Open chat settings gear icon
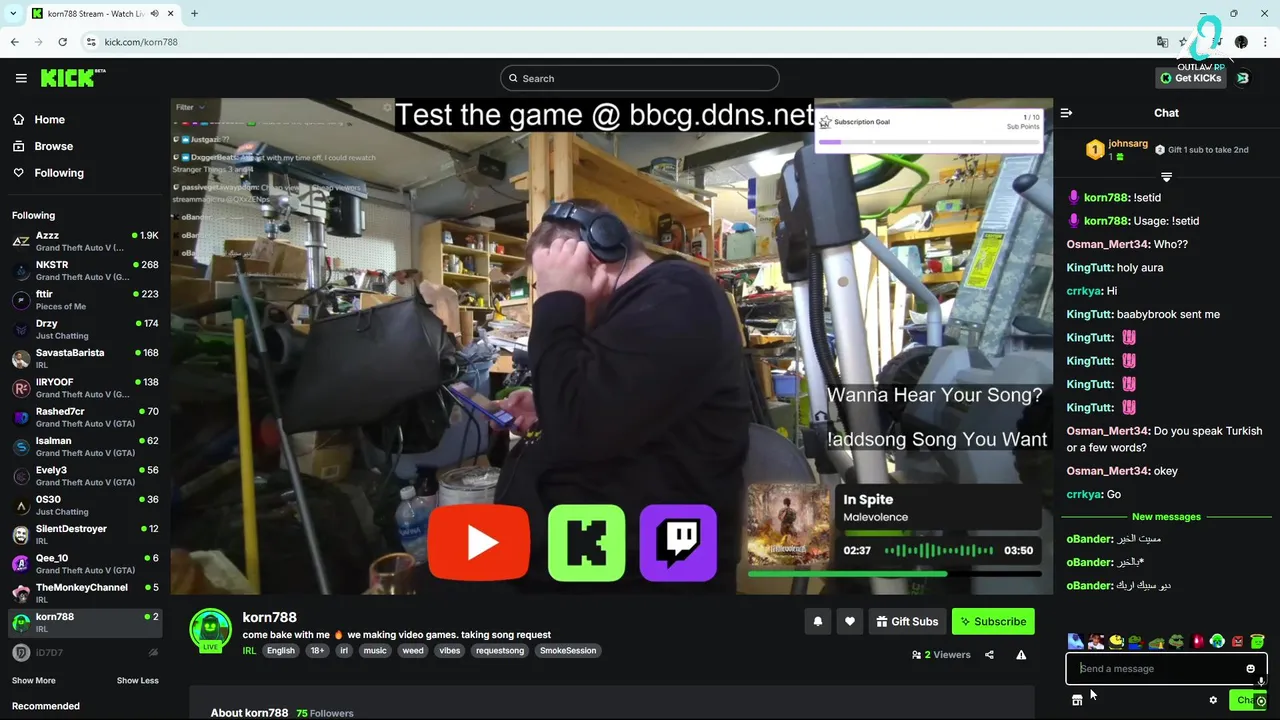 pyautogui.click(x=1213, y=700)
